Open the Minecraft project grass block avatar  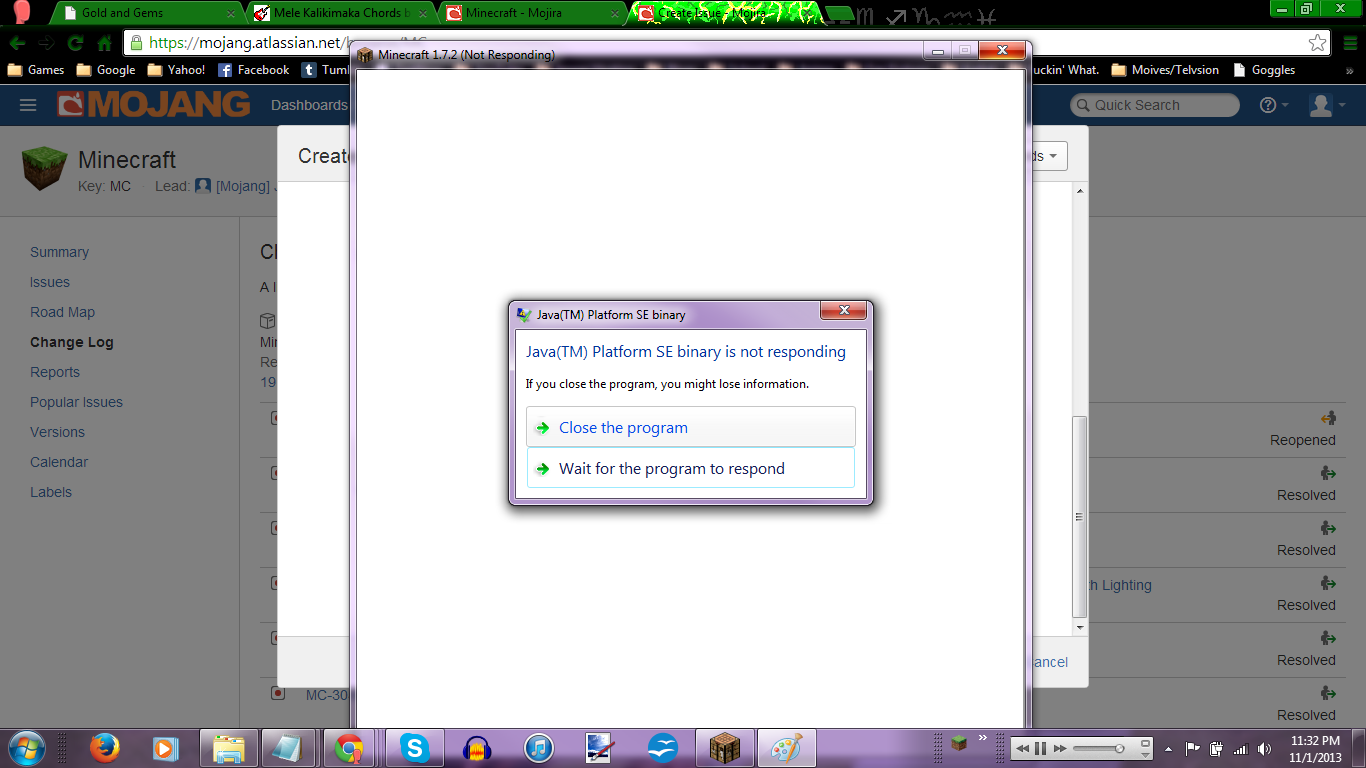pyautogui.click(x=44, y=167)
